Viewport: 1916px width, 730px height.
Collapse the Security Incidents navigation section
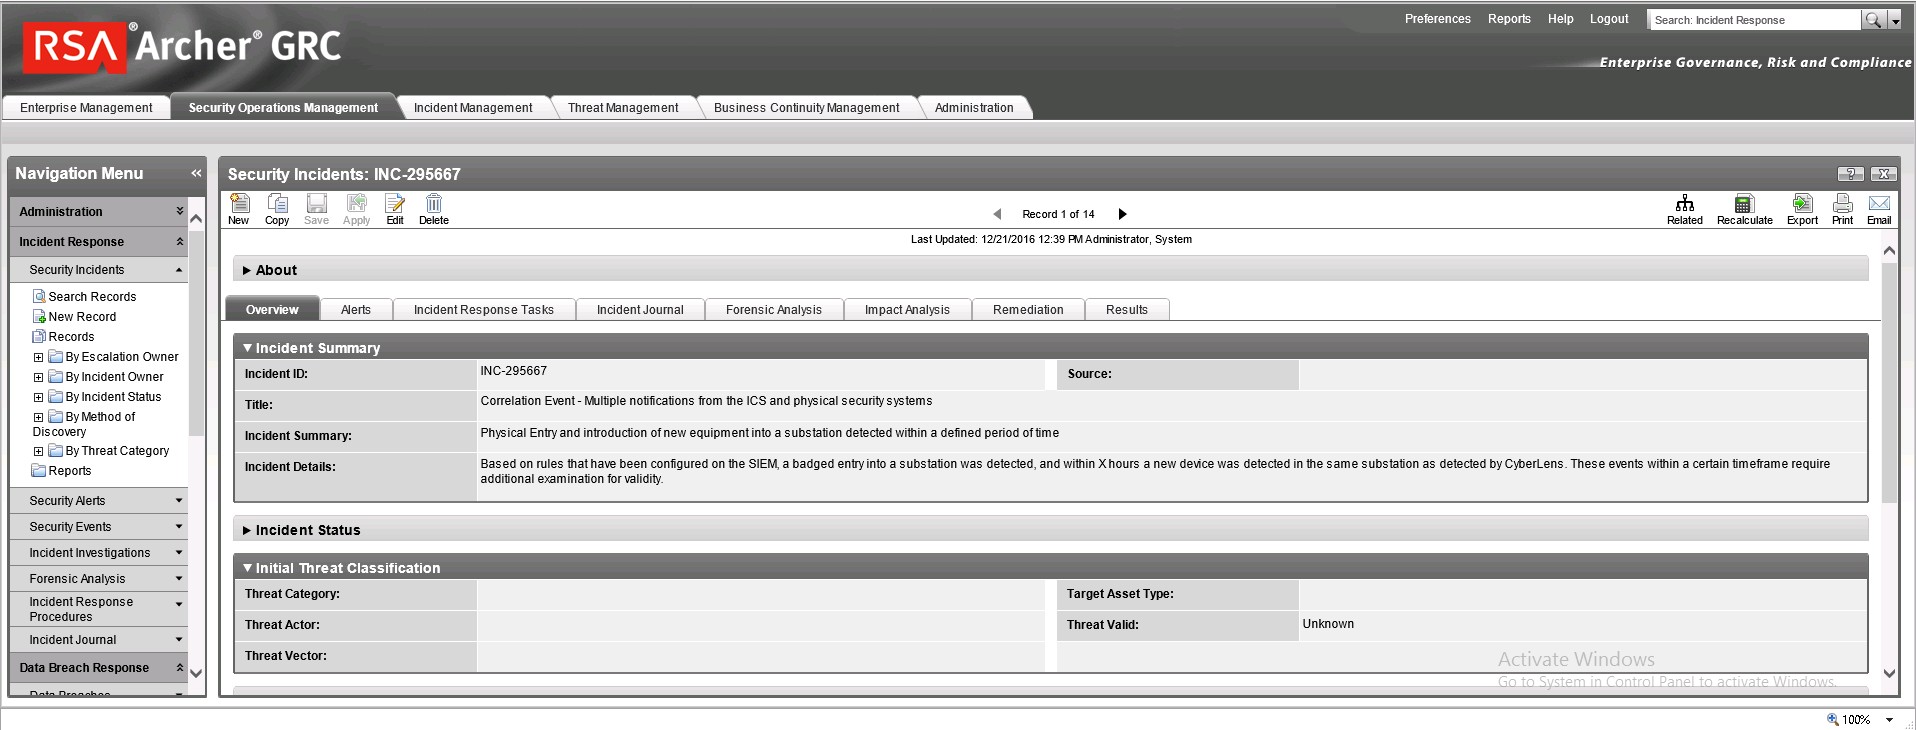point(179,270)
